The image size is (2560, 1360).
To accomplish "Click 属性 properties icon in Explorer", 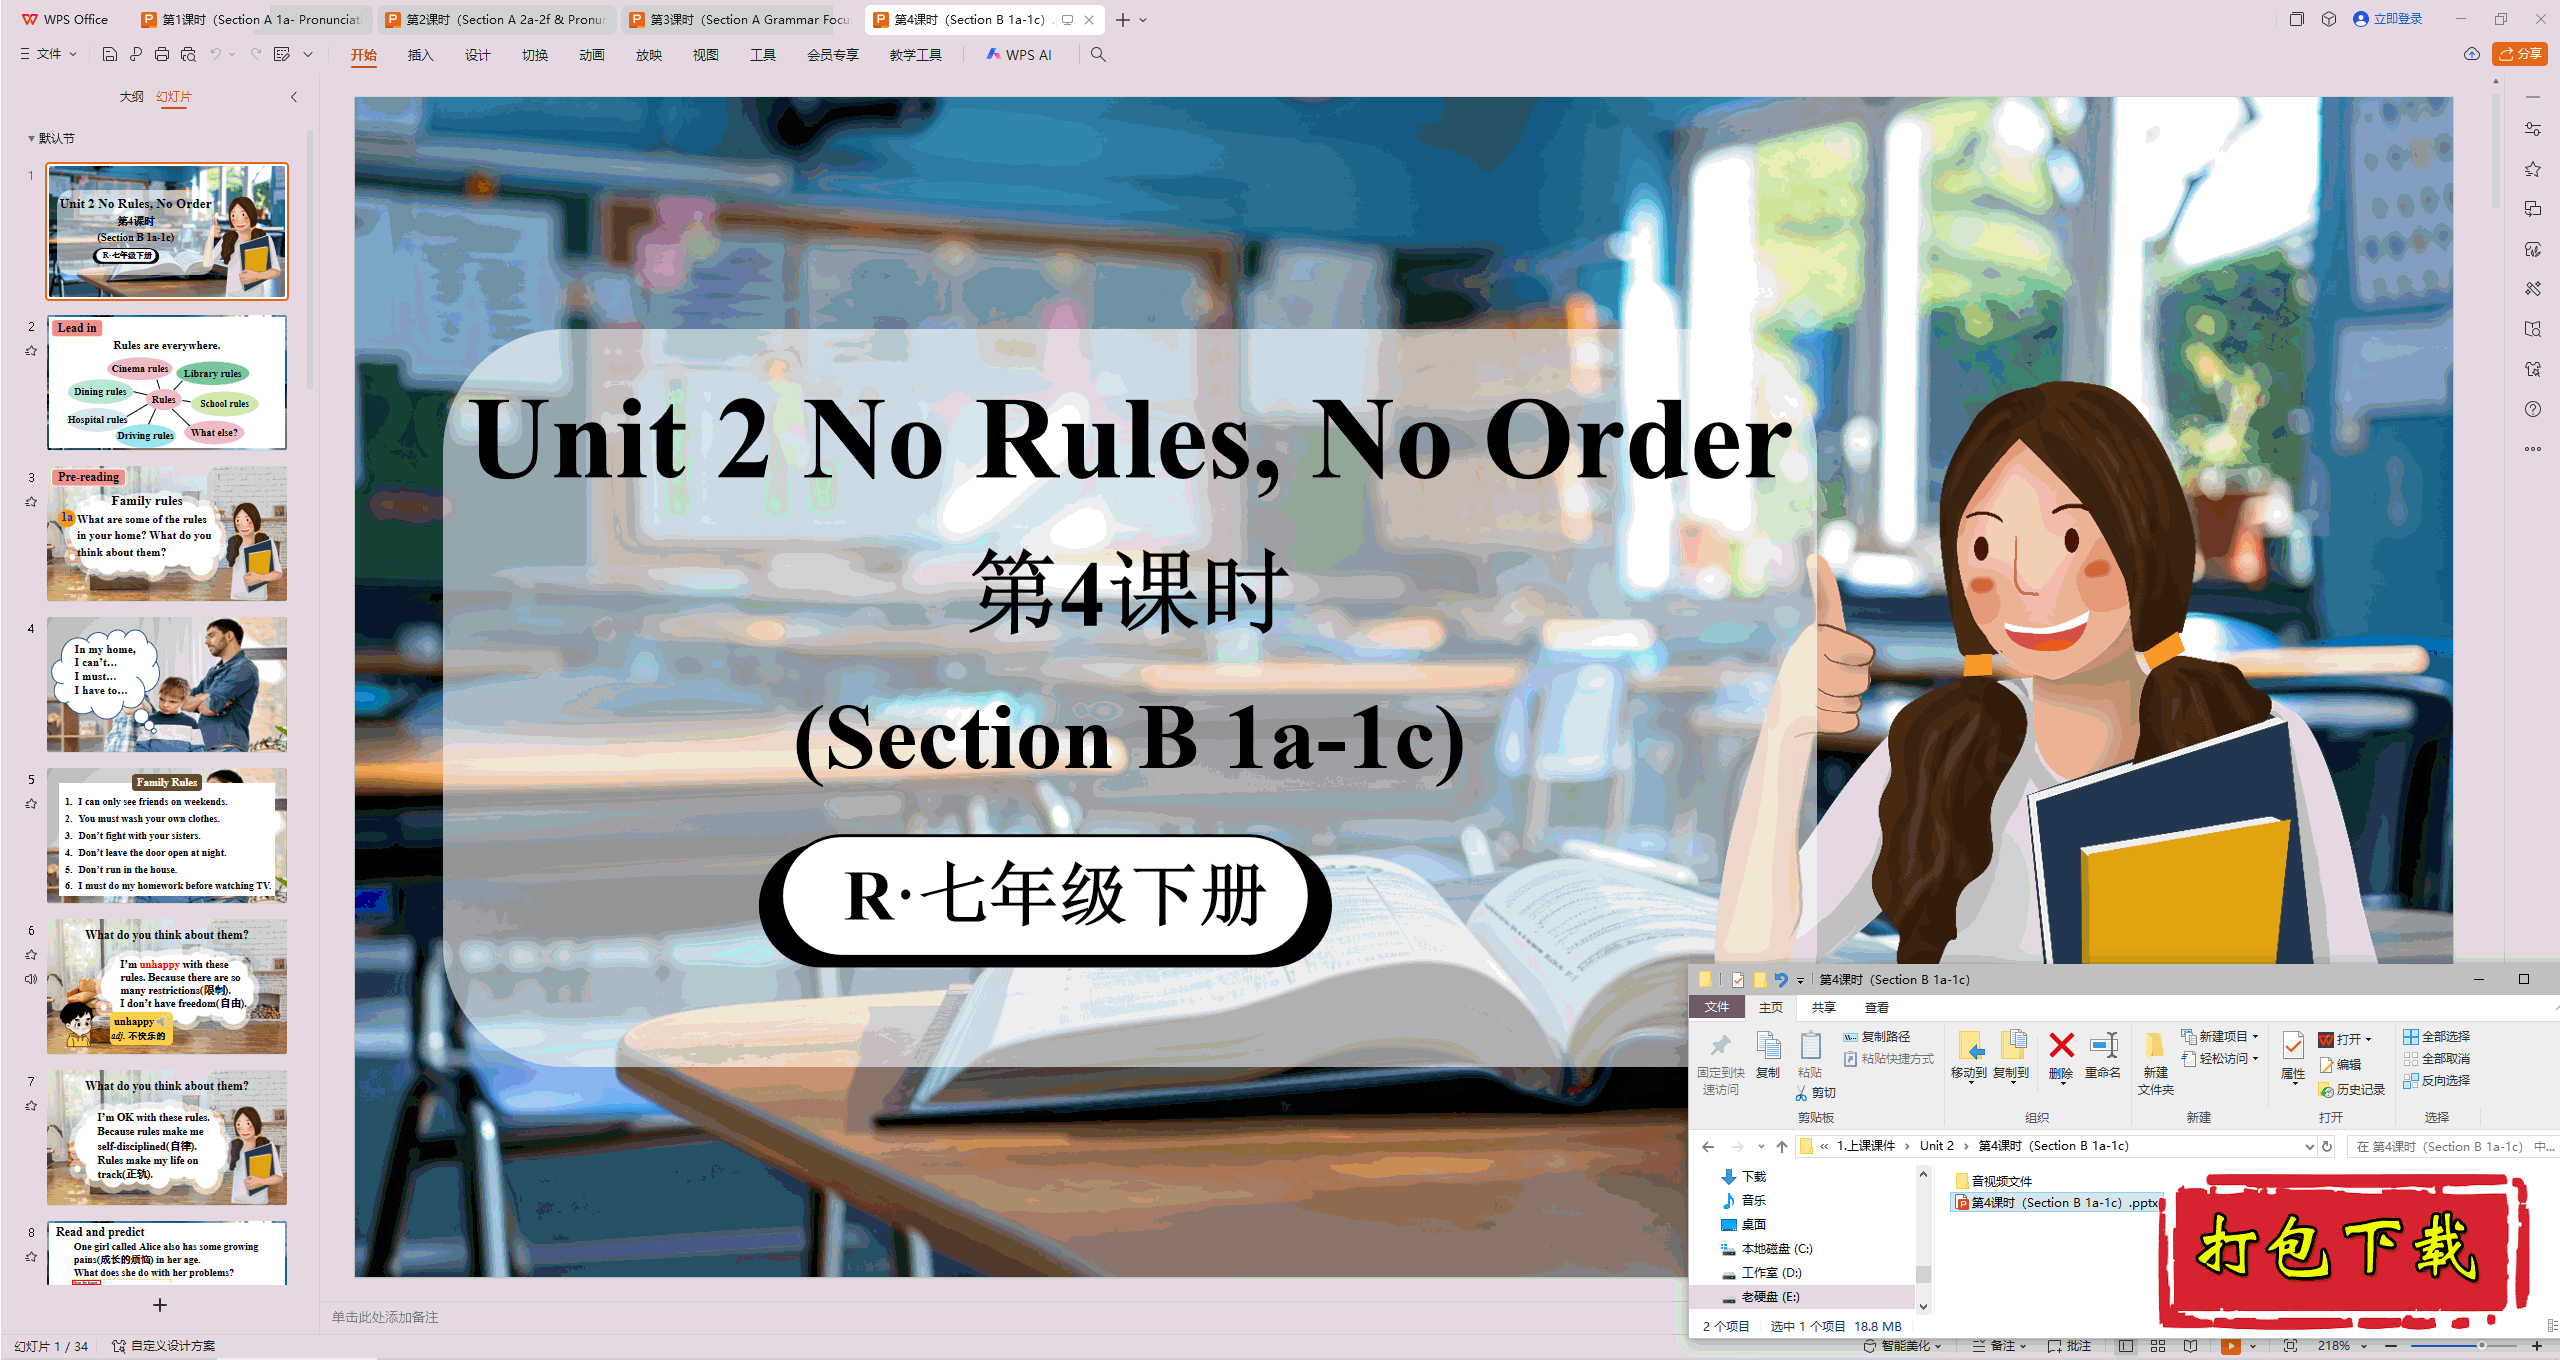I will [x=2293, y=1058].
